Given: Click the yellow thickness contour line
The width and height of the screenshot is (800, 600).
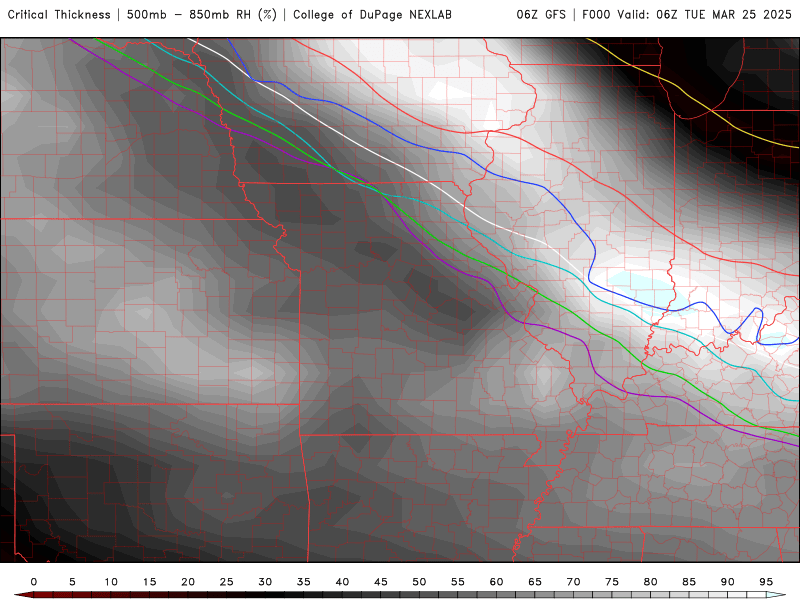Looking at the screenshot, I should click(693, 97).
